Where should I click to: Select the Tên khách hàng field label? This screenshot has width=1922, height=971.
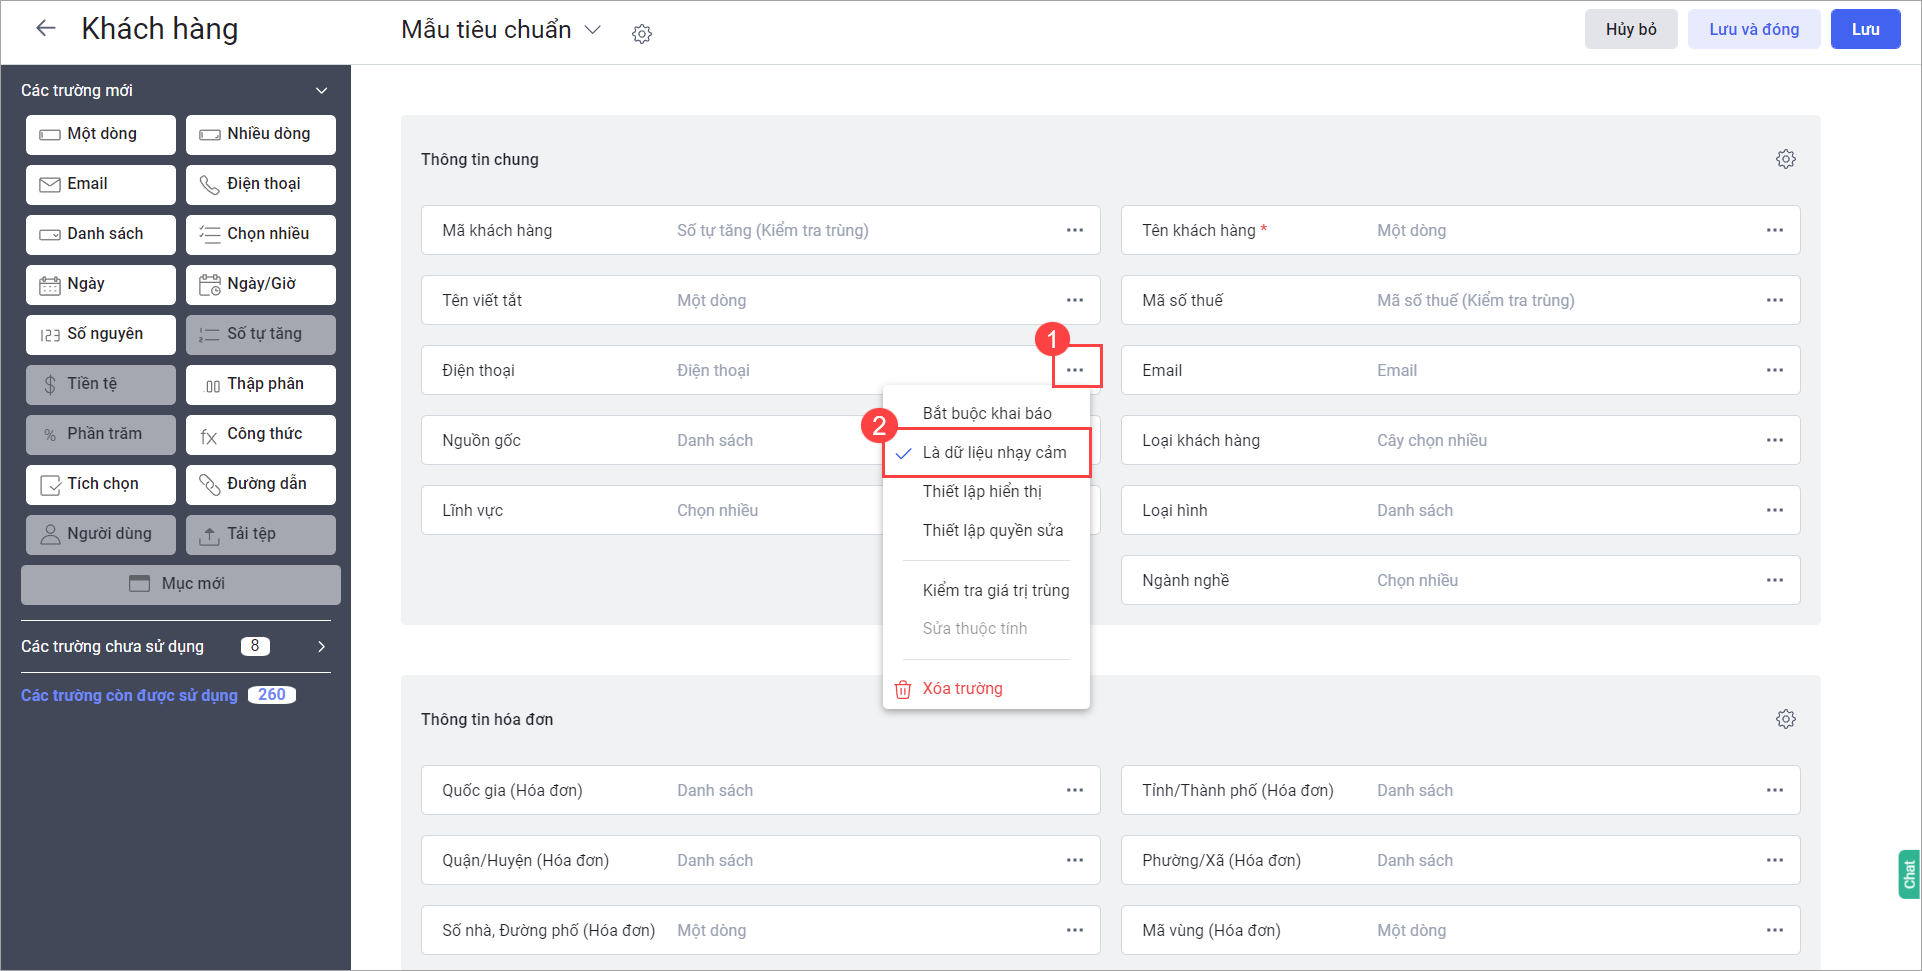(1204, 230)
